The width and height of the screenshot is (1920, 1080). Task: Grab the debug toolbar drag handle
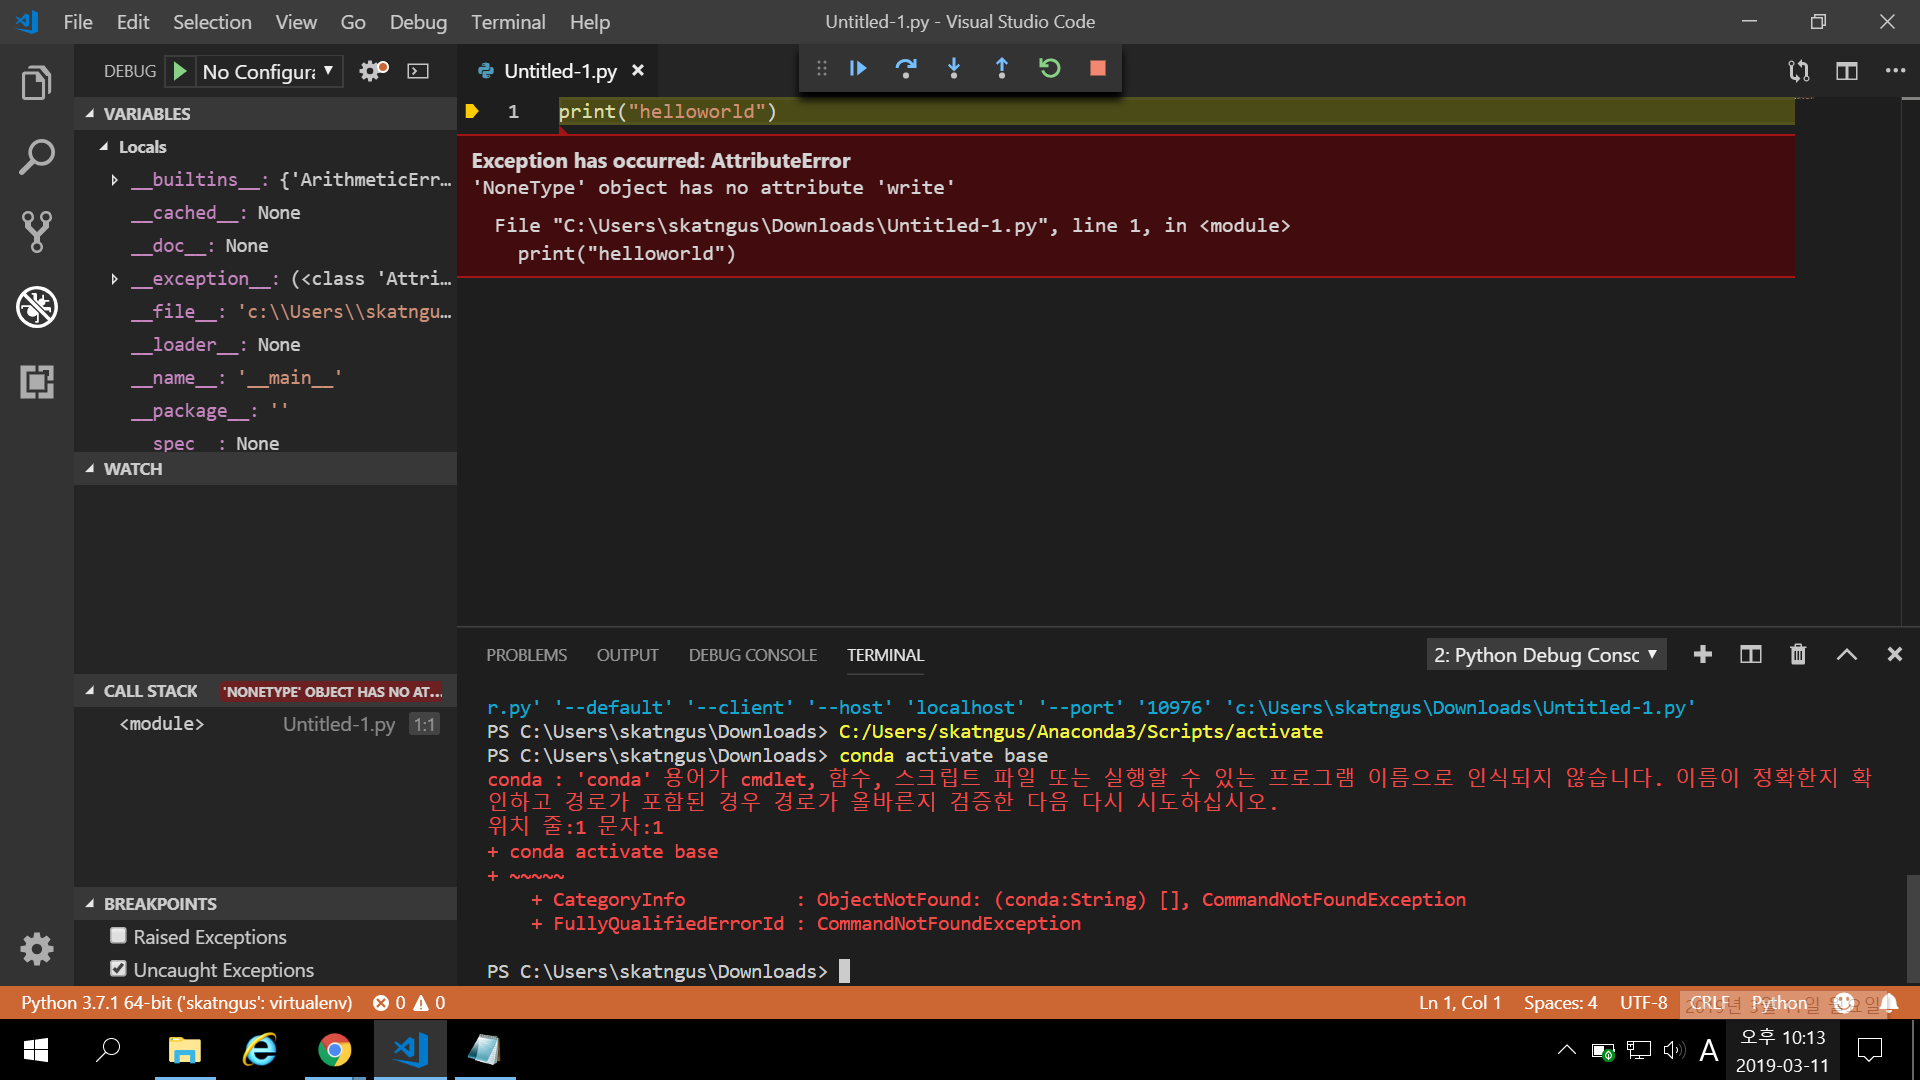pyautogui.click(x=822, y=68)
